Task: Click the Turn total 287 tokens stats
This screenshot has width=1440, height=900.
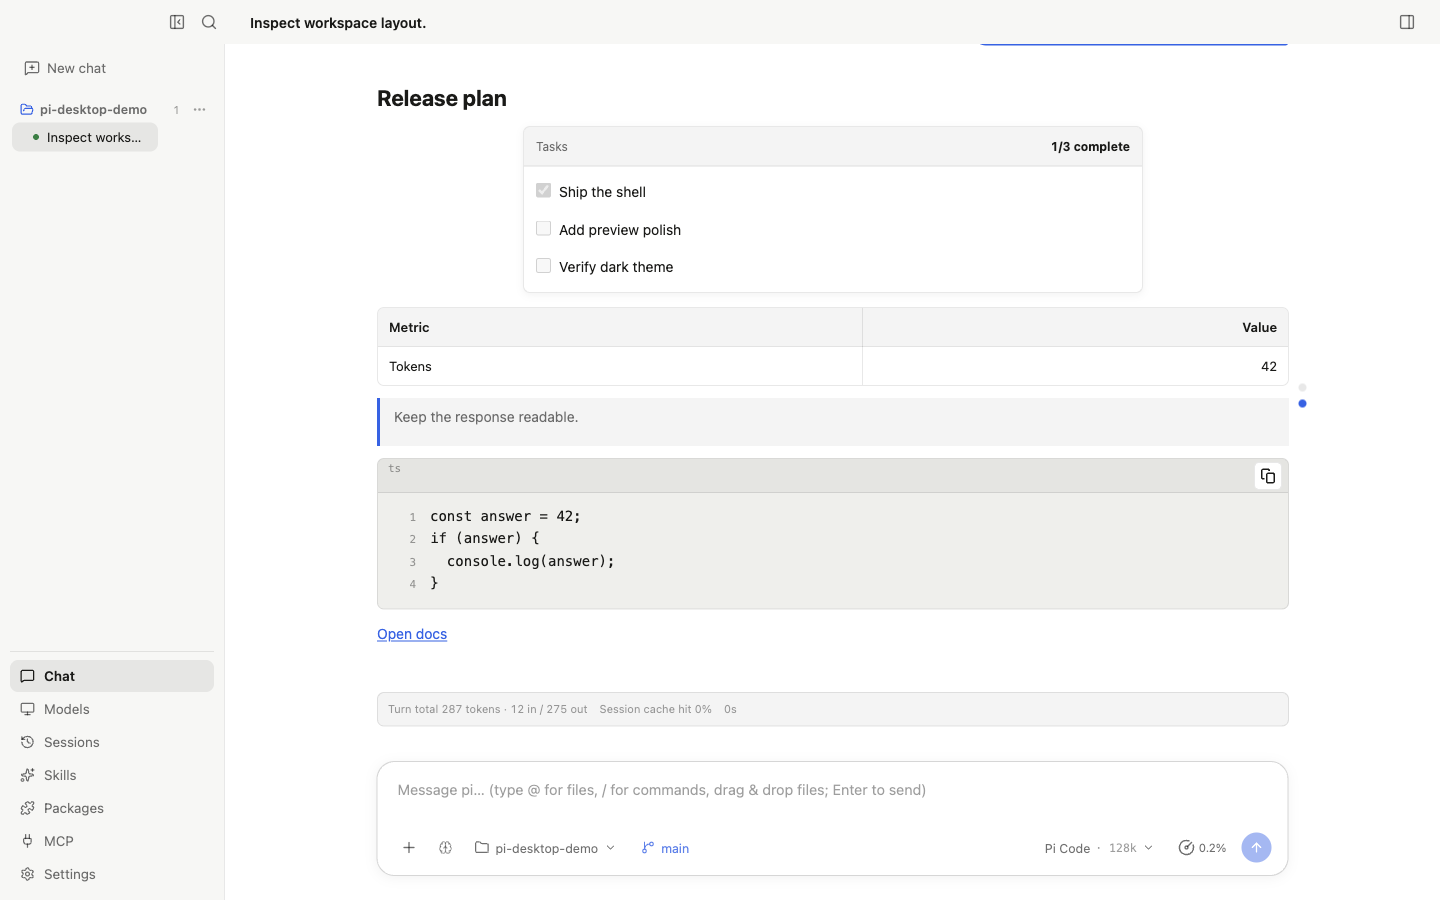Action: (x=488, y=709)
